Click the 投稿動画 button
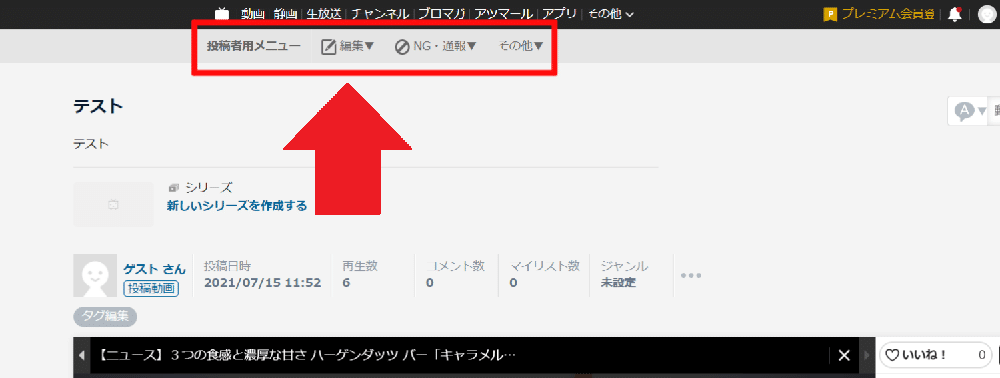1000x378 pixels. tap(151, 288)
